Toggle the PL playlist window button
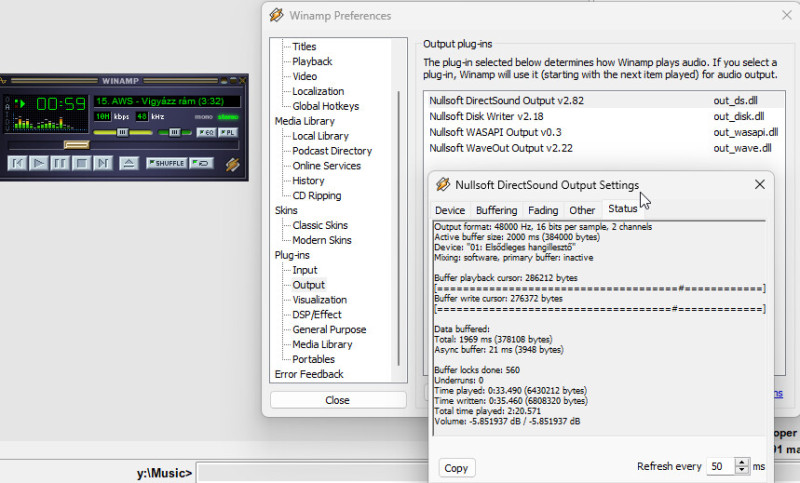800x483 pixels. point(228,133)
